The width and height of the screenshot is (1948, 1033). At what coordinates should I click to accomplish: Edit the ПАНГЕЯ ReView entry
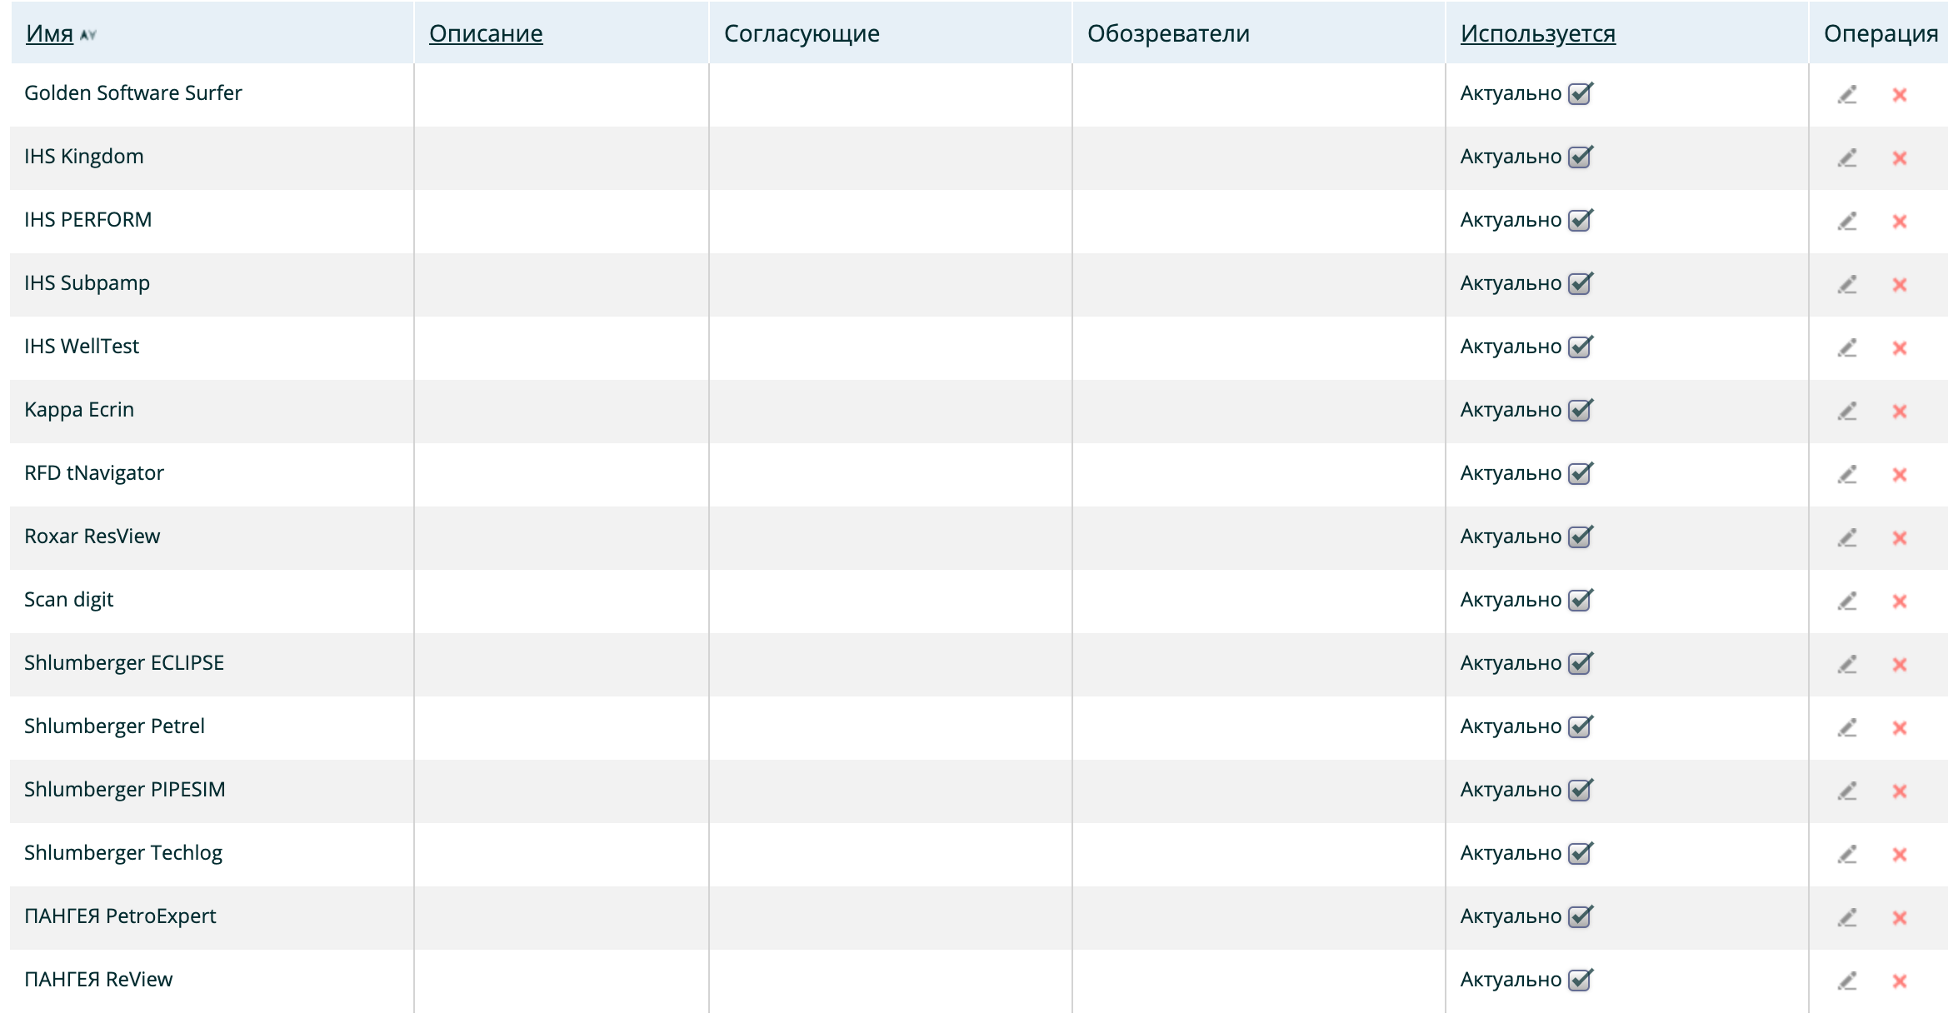[x=1847, y=980]
